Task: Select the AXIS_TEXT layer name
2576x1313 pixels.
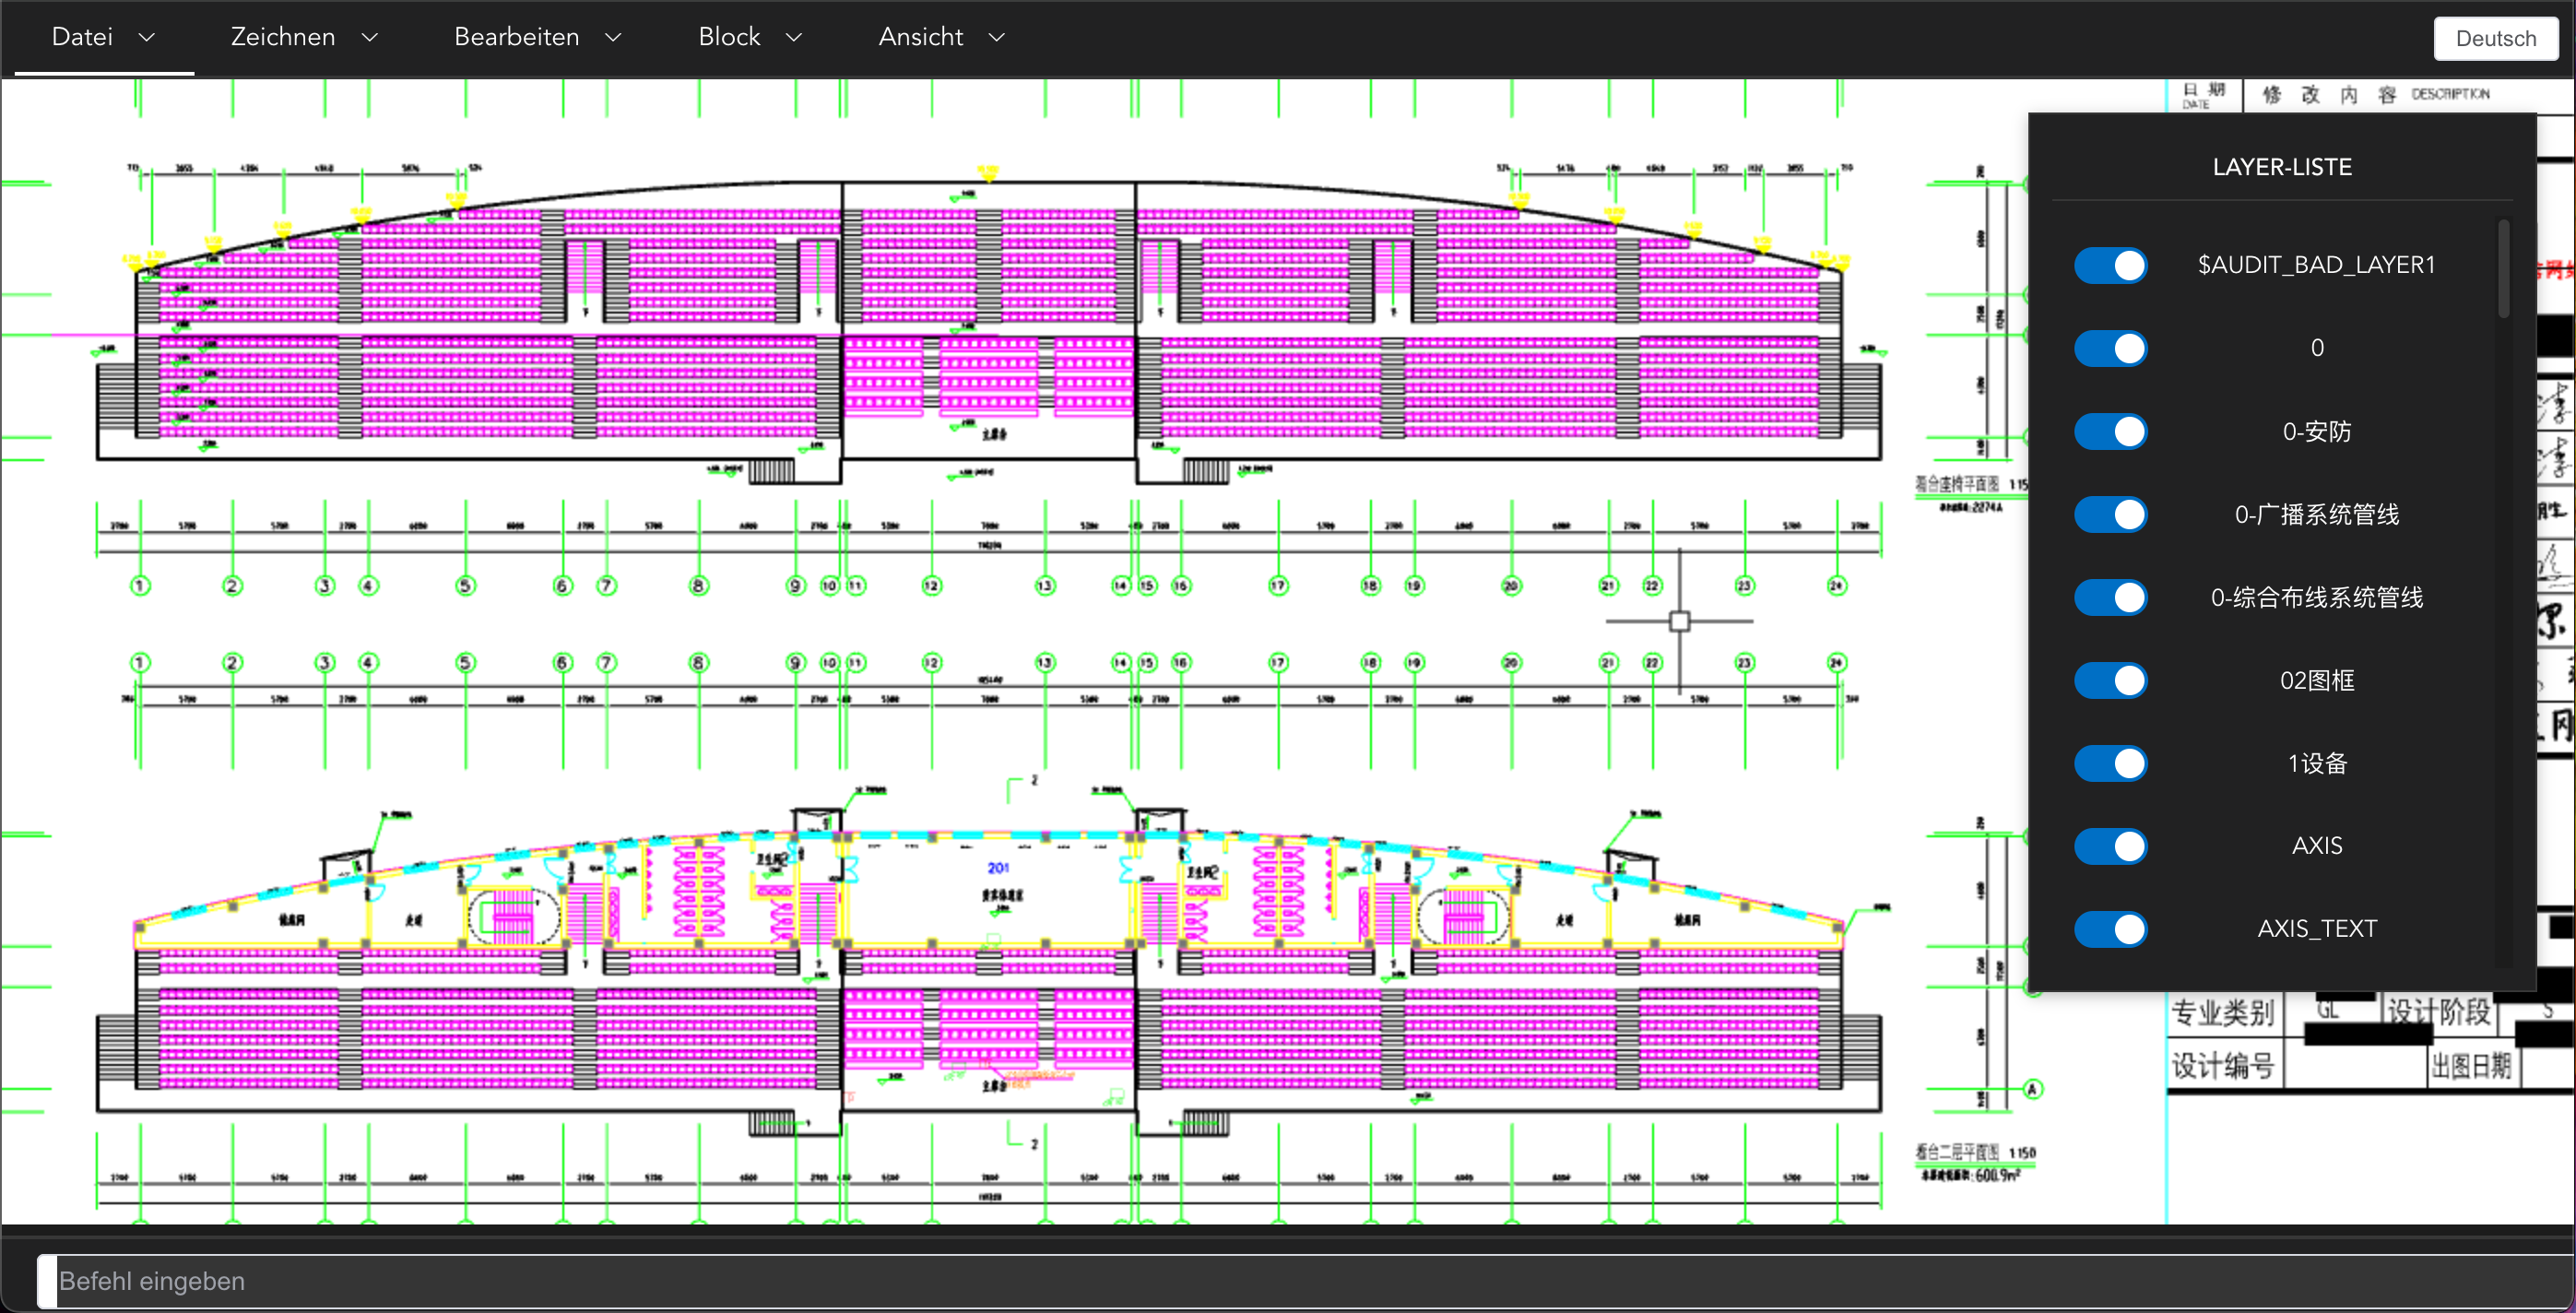Action: (x=2316, y=929)
